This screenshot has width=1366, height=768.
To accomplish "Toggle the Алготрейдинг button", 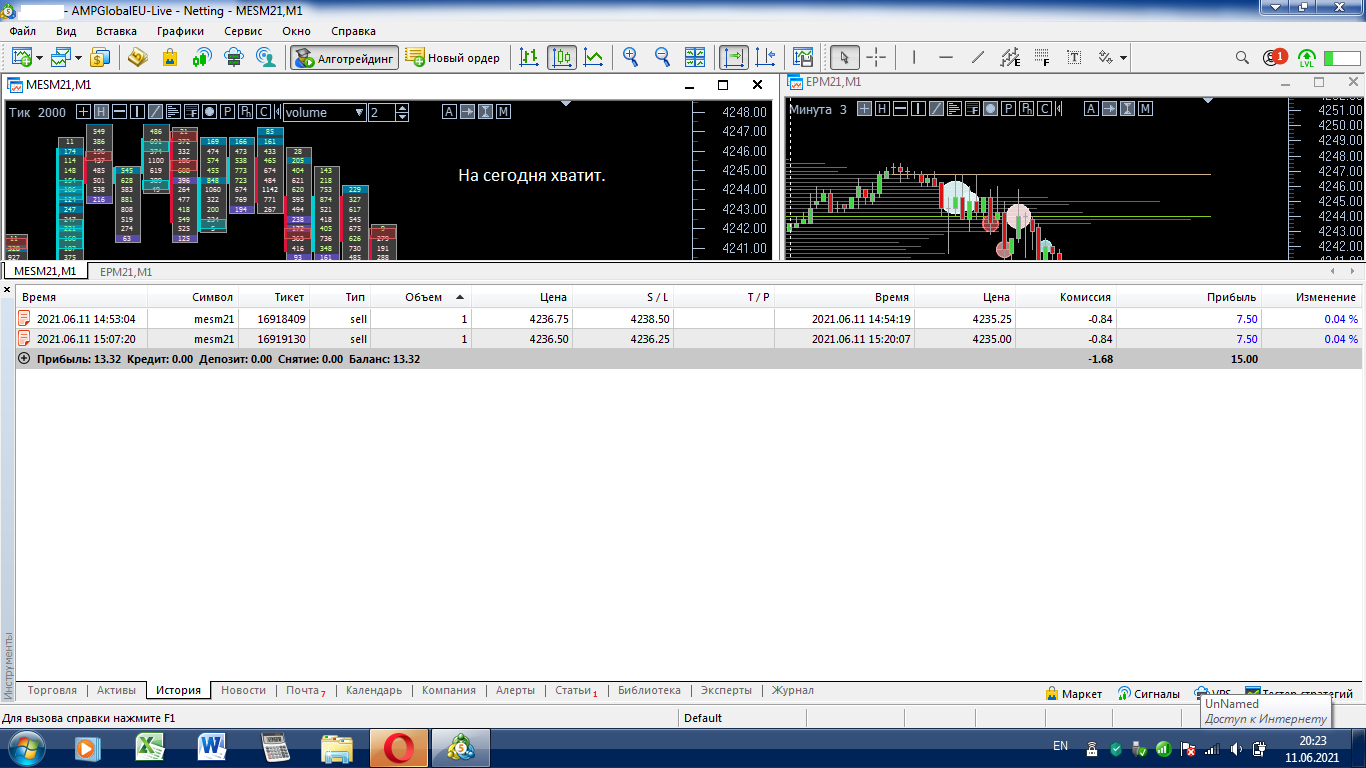I will [345, 57].
